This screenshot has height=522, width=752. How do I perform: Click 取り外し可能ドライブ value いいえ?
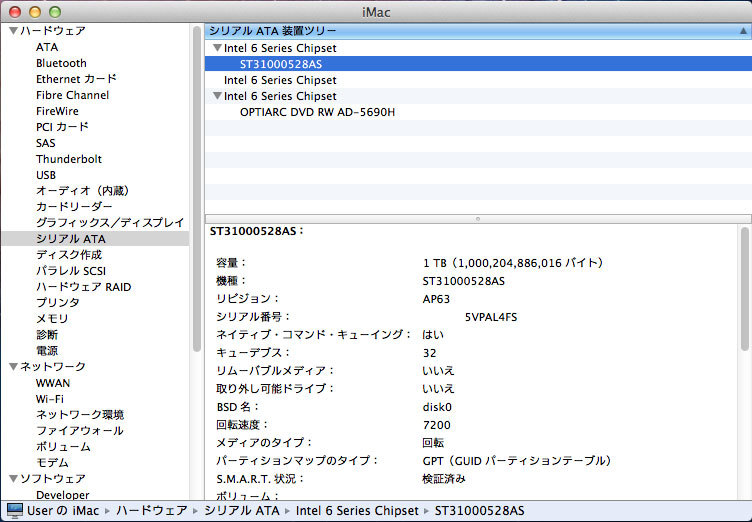coord(438,389)
